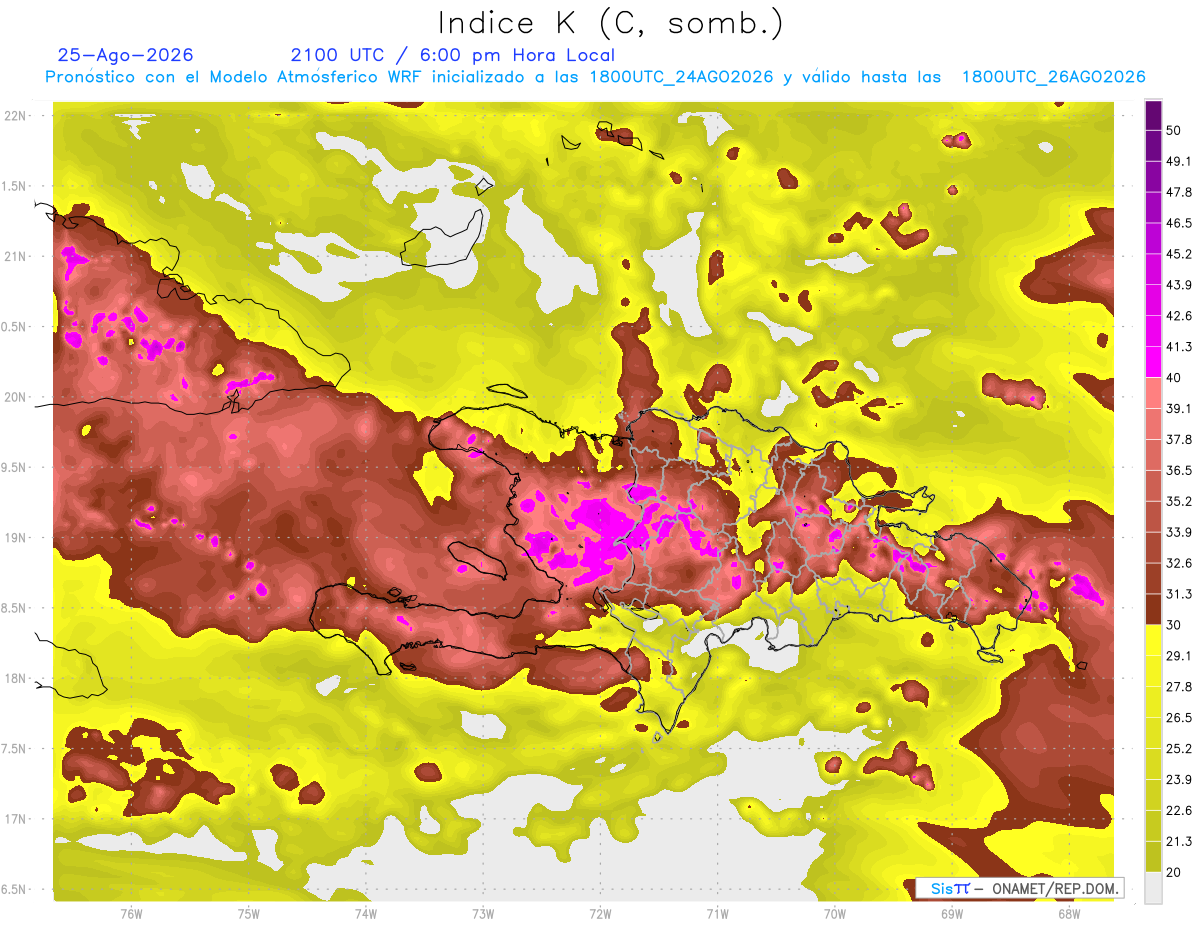The height and width of the screenshot is (927, 1200).
Task: Click the color bar value "49.1"
Action: point(1179,161)
